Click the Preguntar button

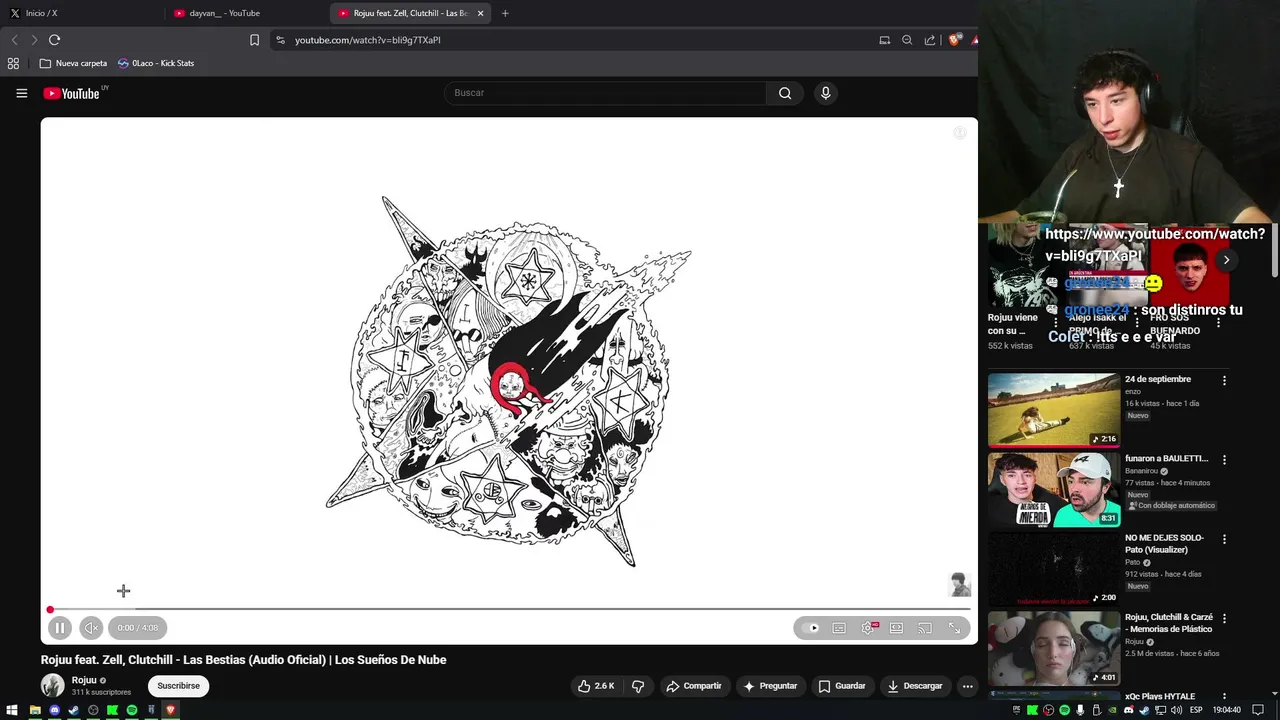[x=770, y=686]
